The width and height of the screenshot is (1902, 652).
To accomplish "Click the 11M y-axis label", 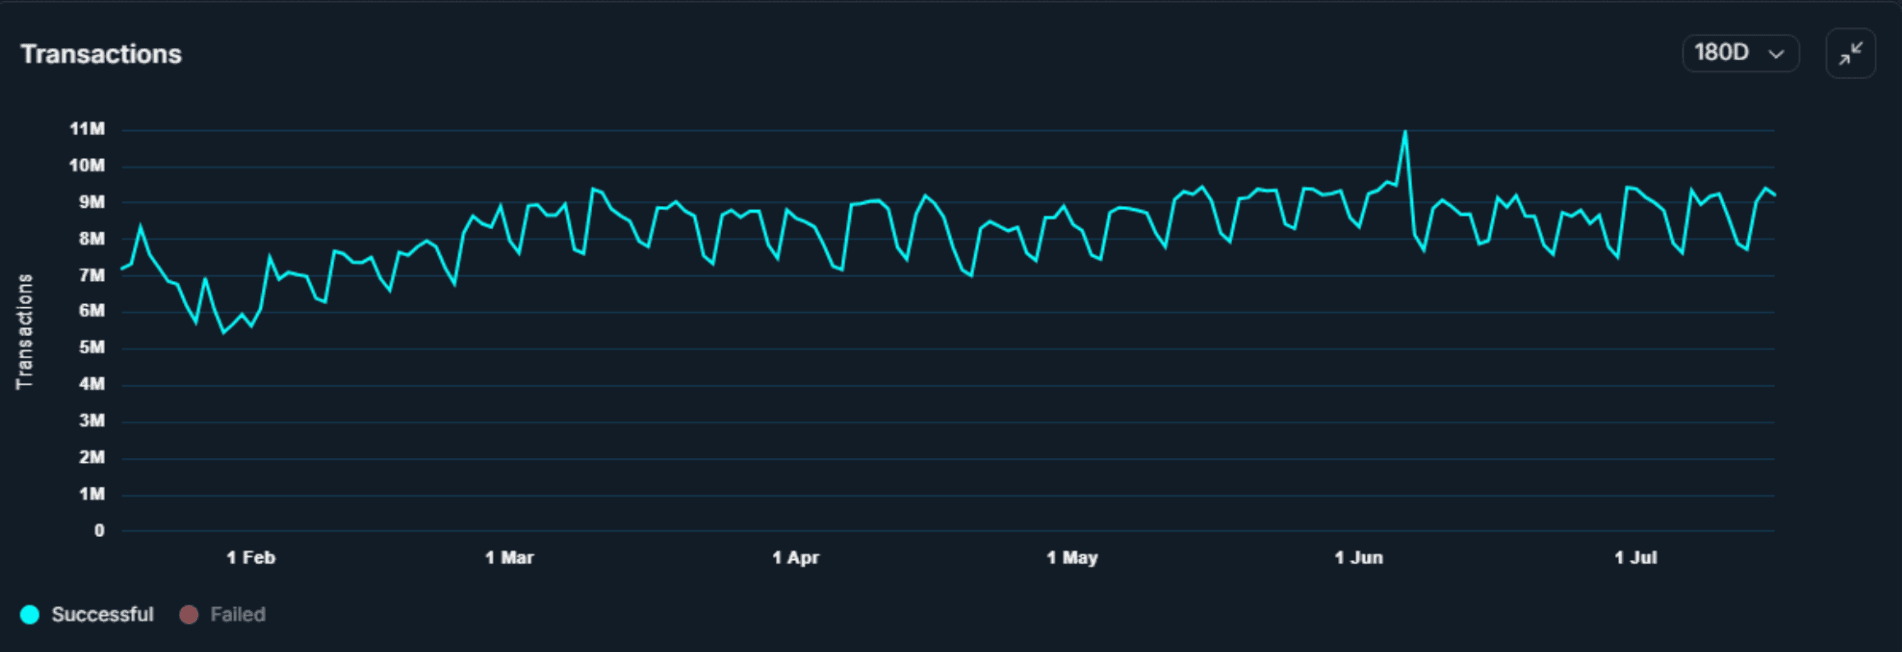I will click(87, 129).
